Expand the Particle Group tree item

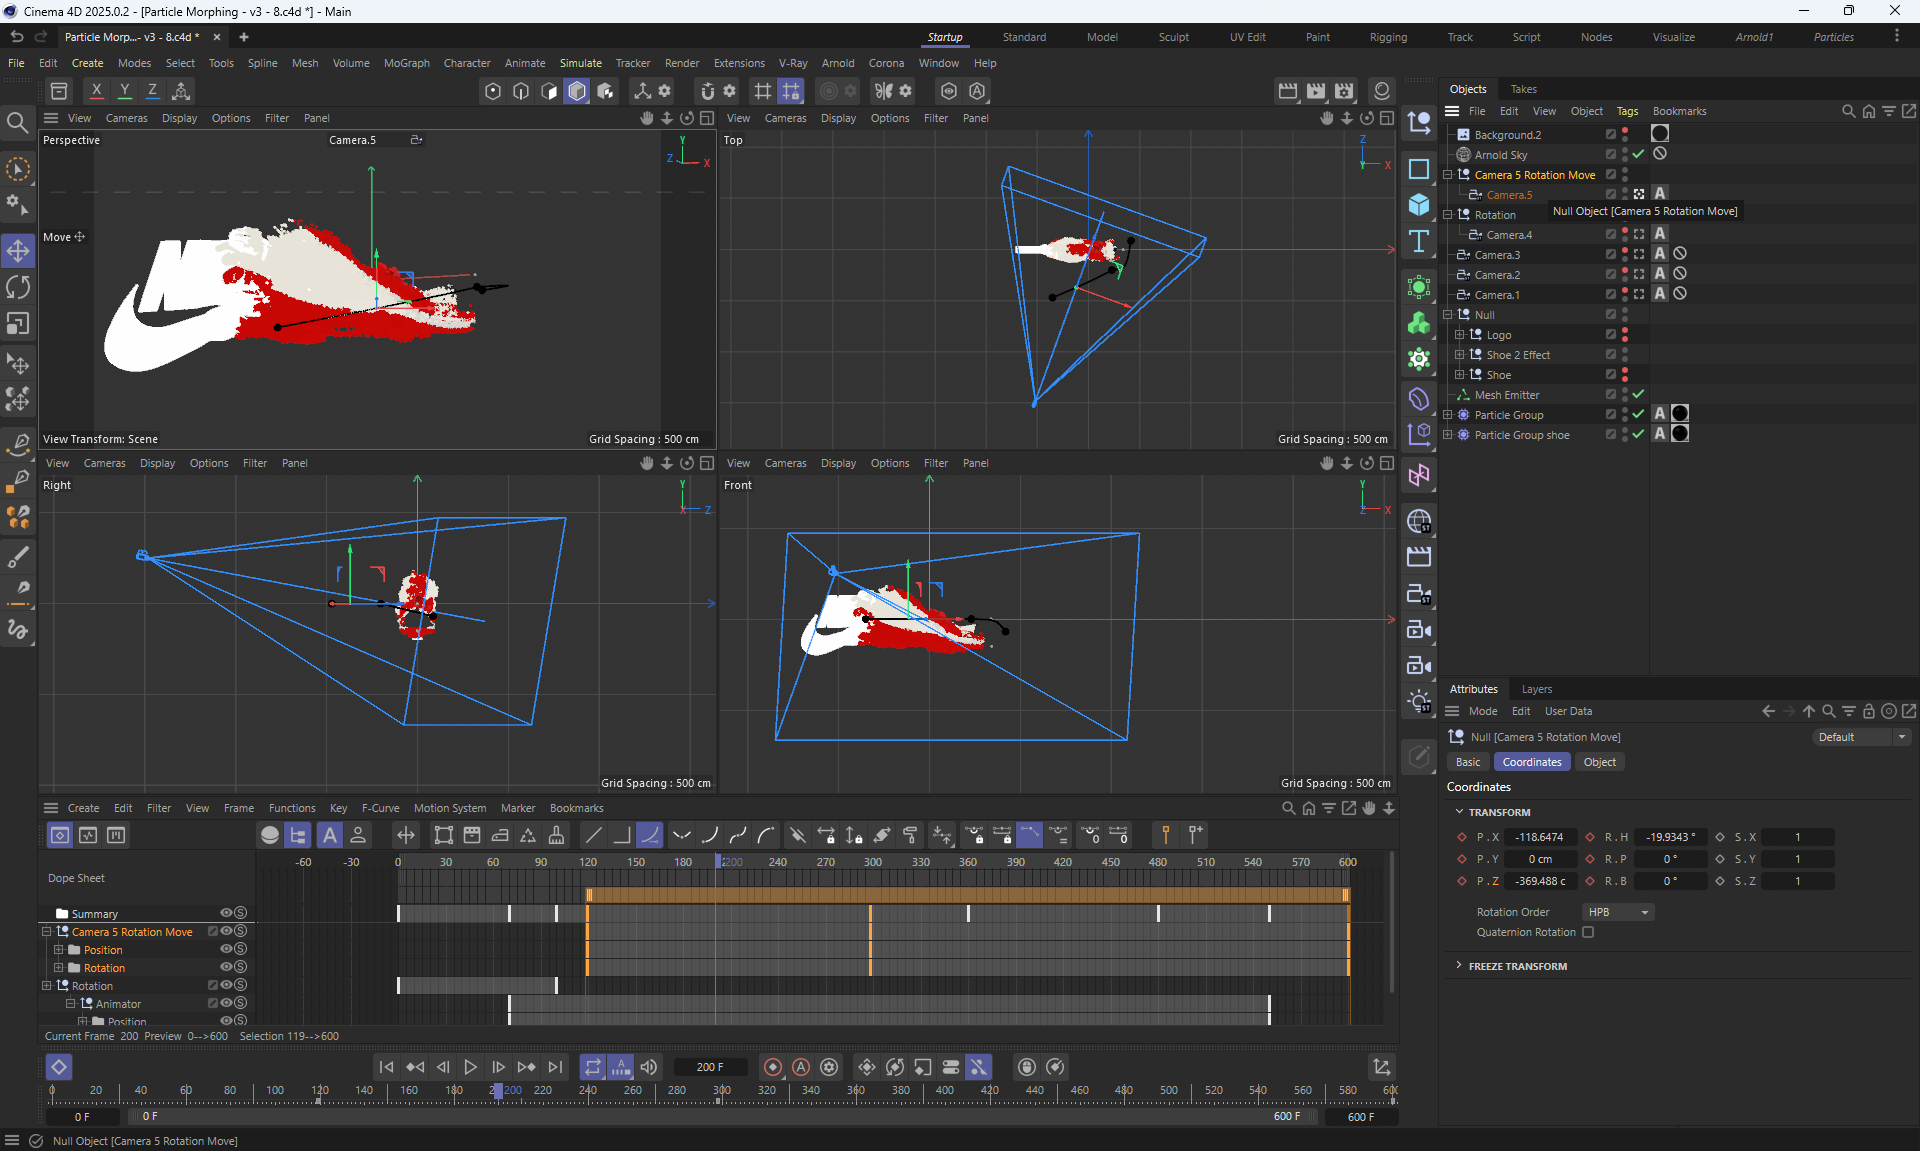pos(1447,415)
